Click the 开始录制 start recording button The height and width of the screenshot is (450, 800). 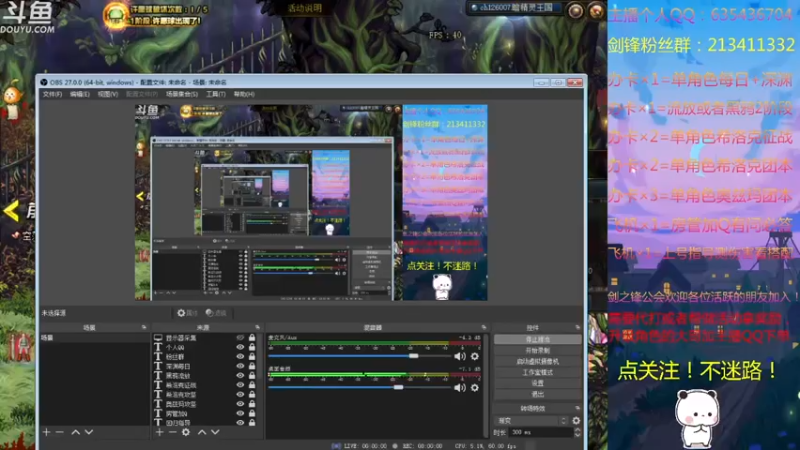[537, 351]
